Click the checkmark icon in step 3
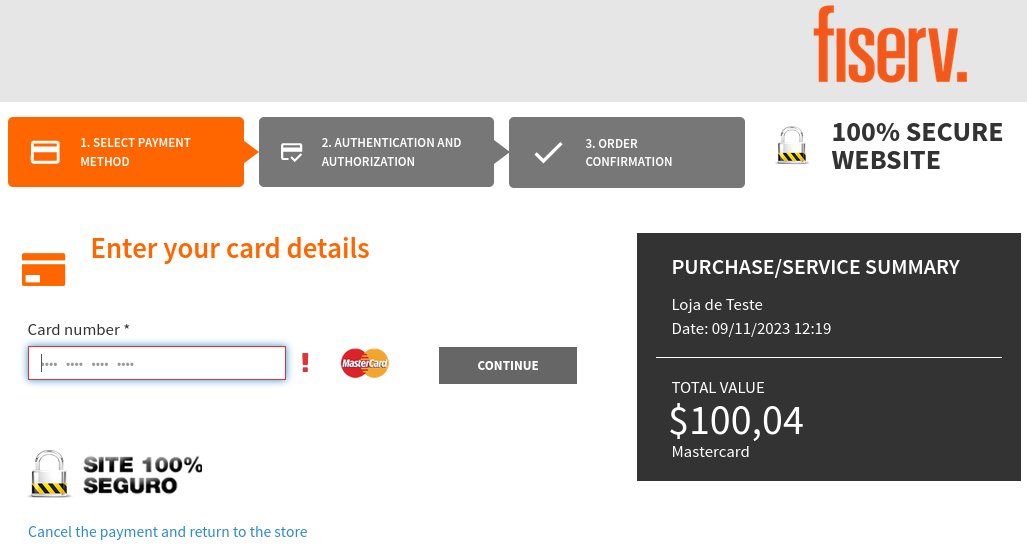 pyautogui.click(x=548, y=152)
